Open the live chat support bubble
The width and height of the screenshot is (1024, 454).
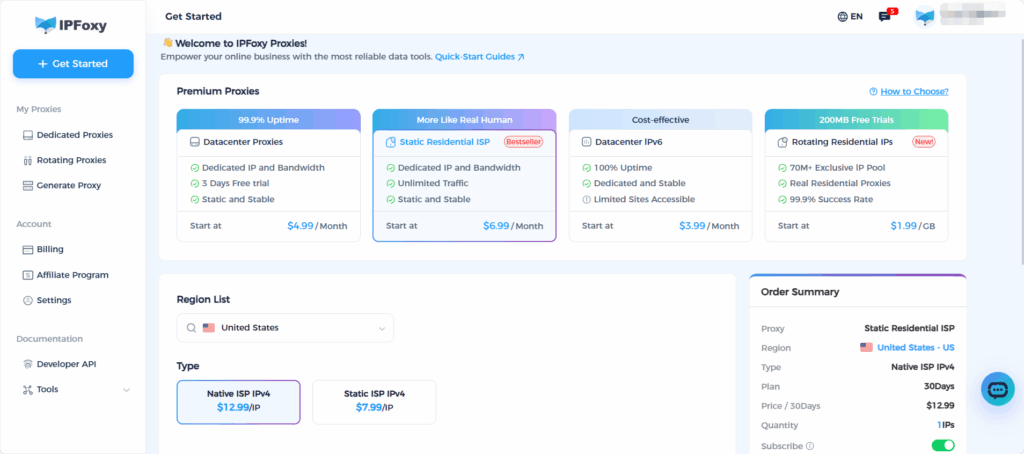click(x=997, y=389)
